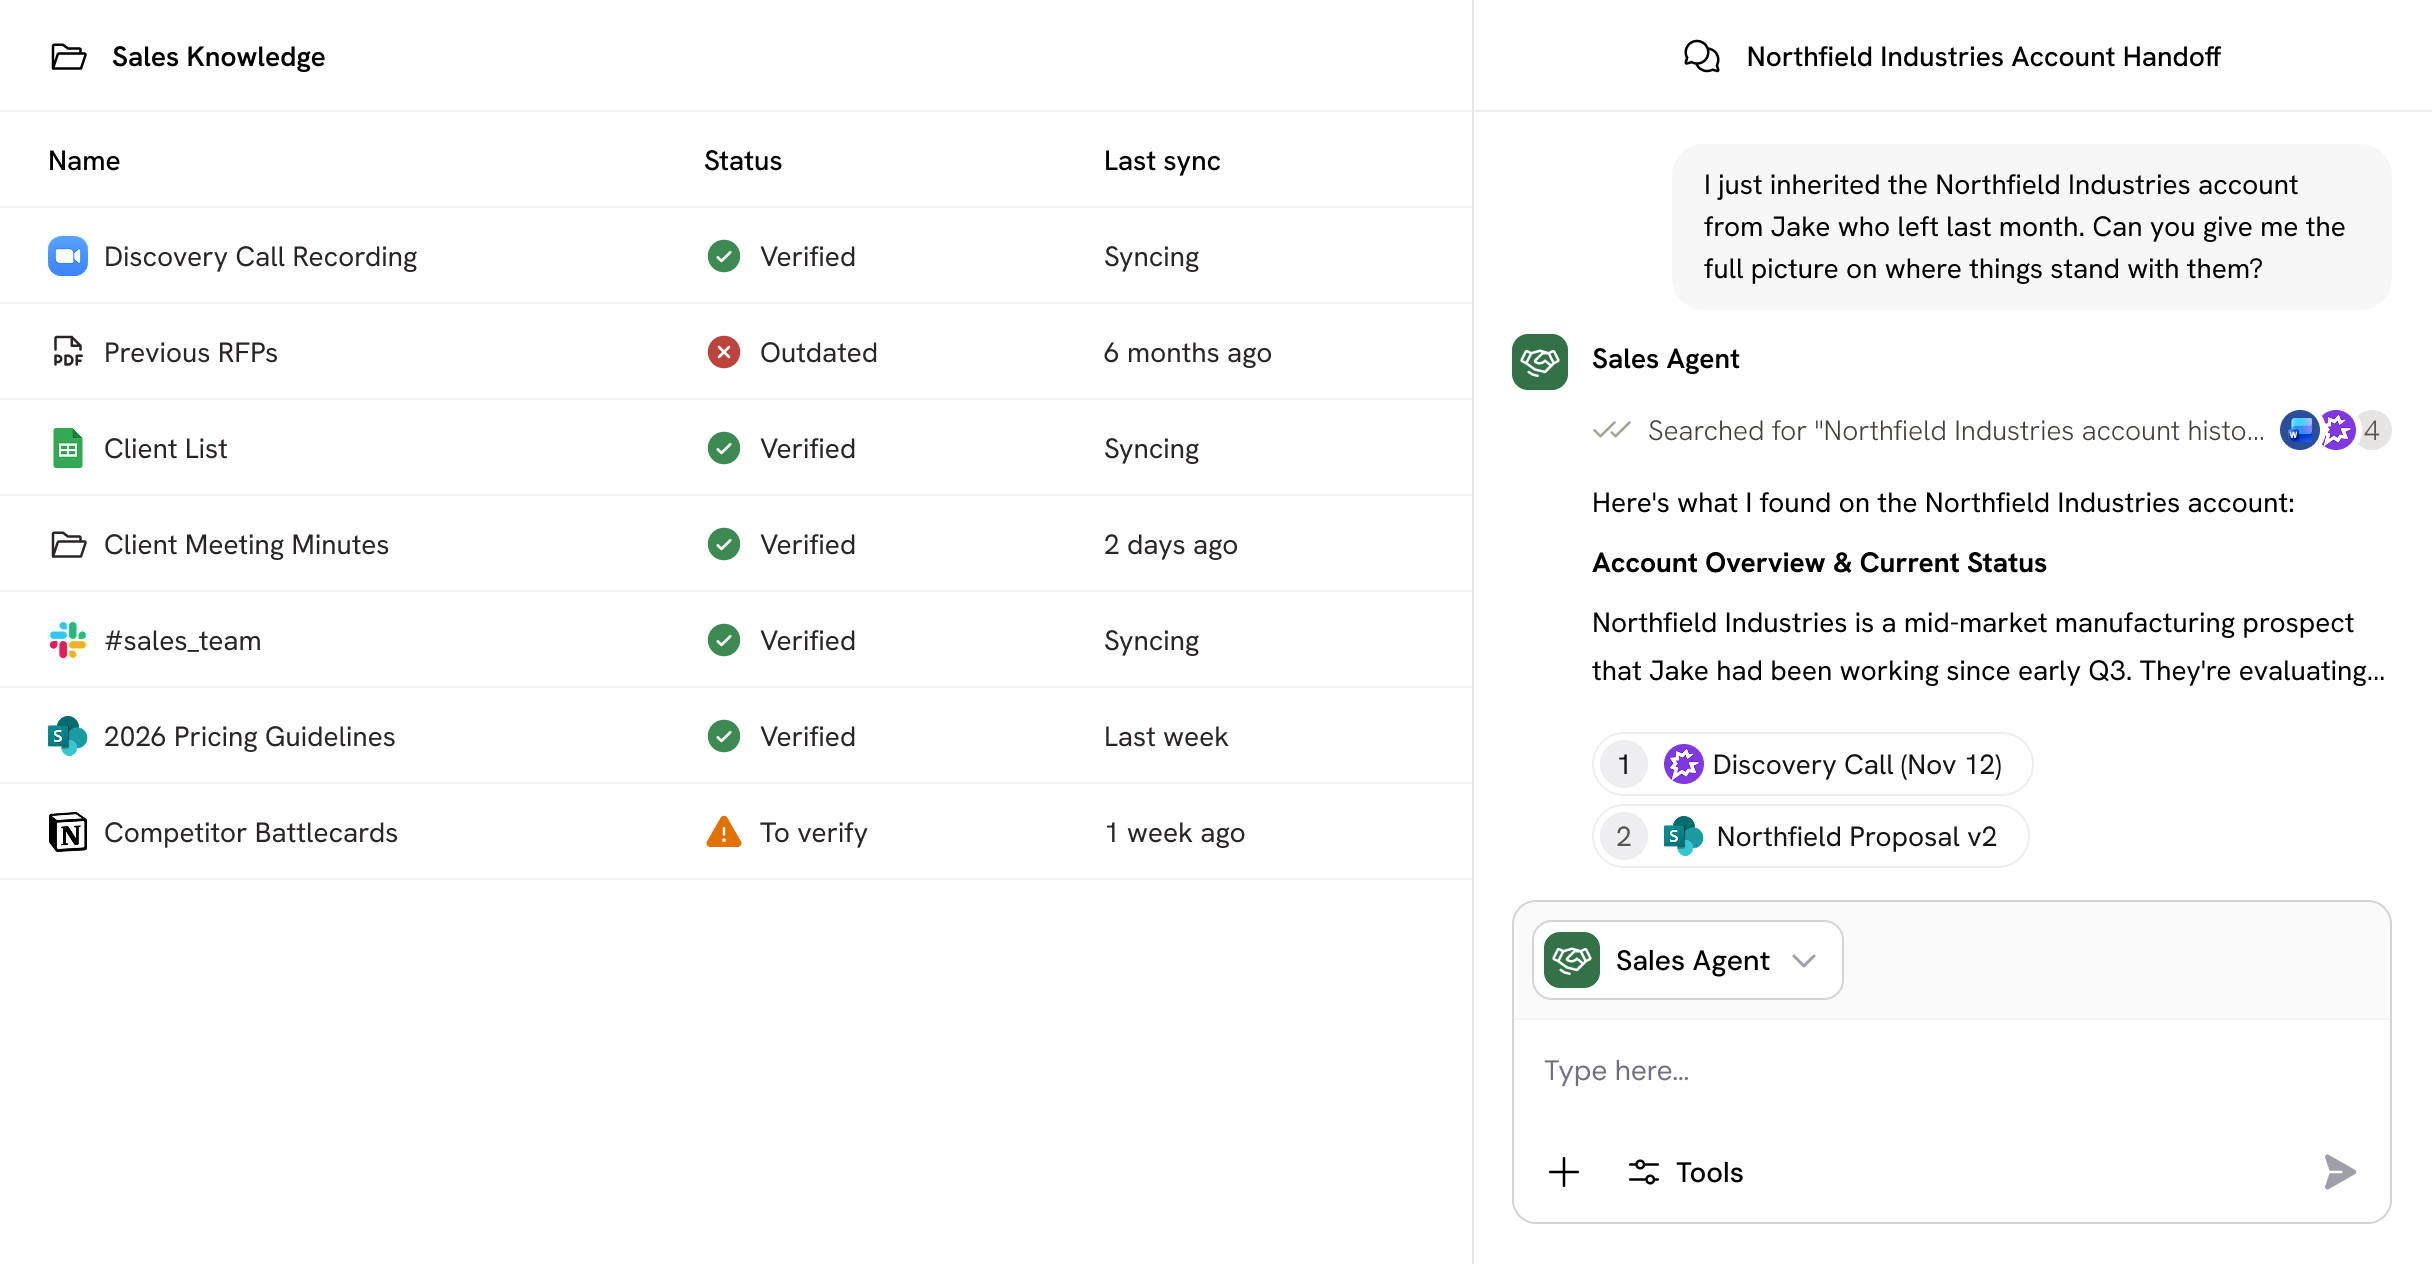Select the Notion icon for Competitor Battlecards
Image resolution: width=2432 pixels, height=1264 pixels.
pyautogui.click(x=67, y=832)
